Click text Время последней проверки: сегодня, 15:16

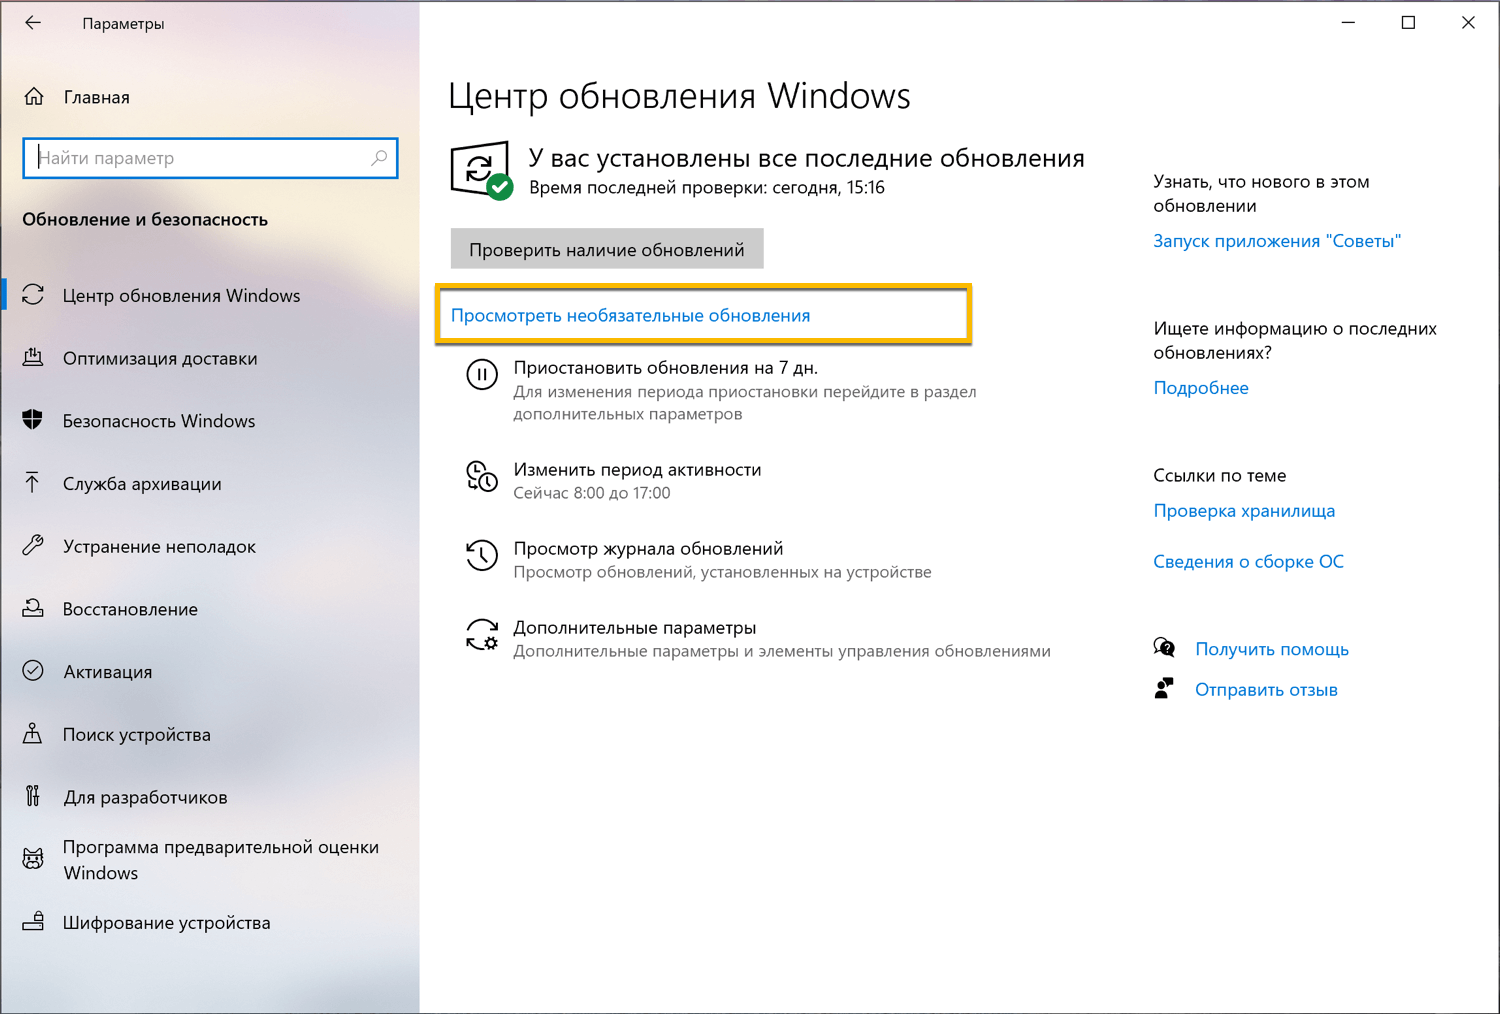pyautogui.click(x=707, y=188)
